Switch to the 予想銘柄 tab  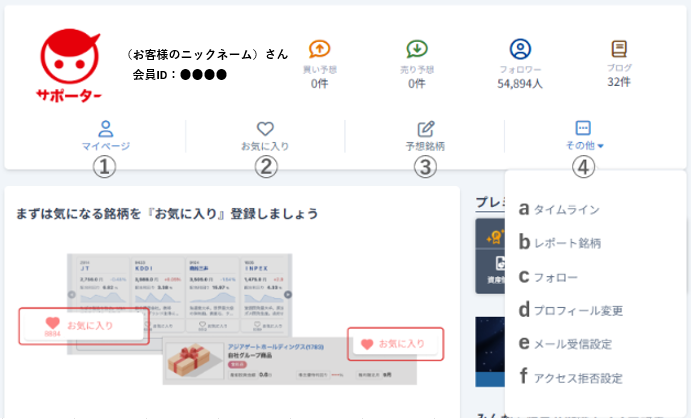coord(425,136)
